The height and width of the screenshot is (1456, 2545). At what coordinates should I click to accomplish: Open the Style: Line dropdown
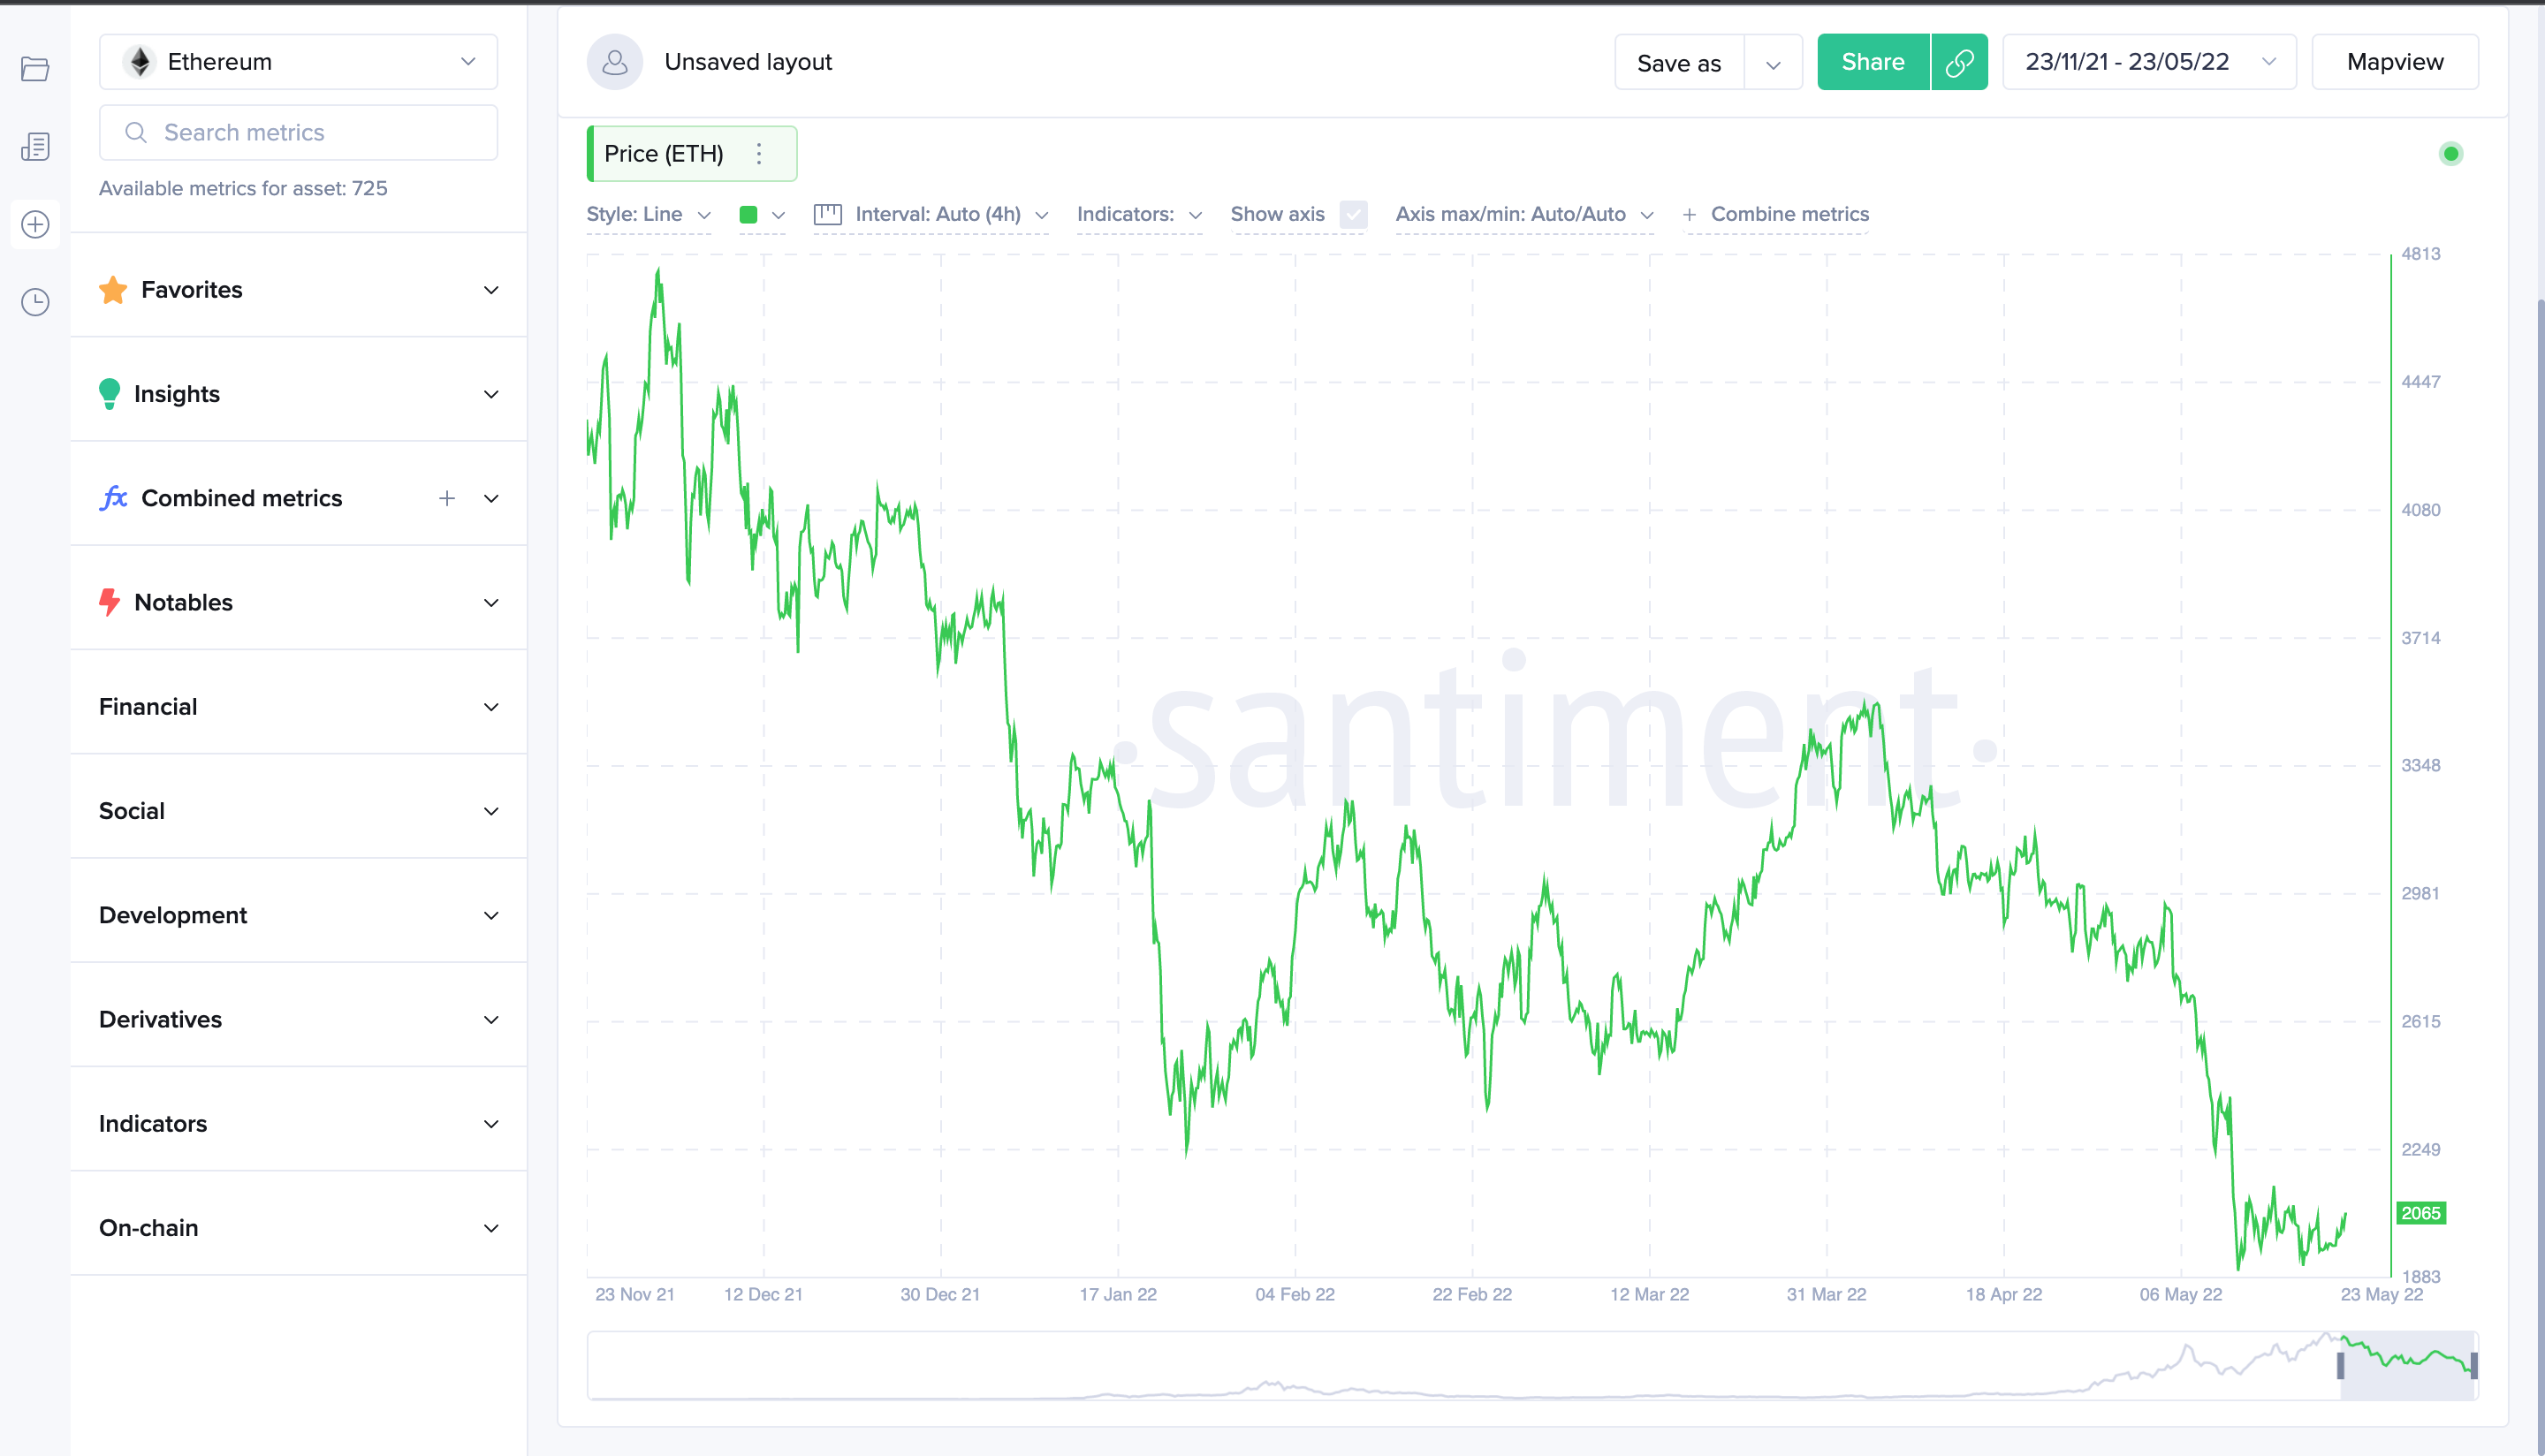pyautogui.click(x=648, y=215)
